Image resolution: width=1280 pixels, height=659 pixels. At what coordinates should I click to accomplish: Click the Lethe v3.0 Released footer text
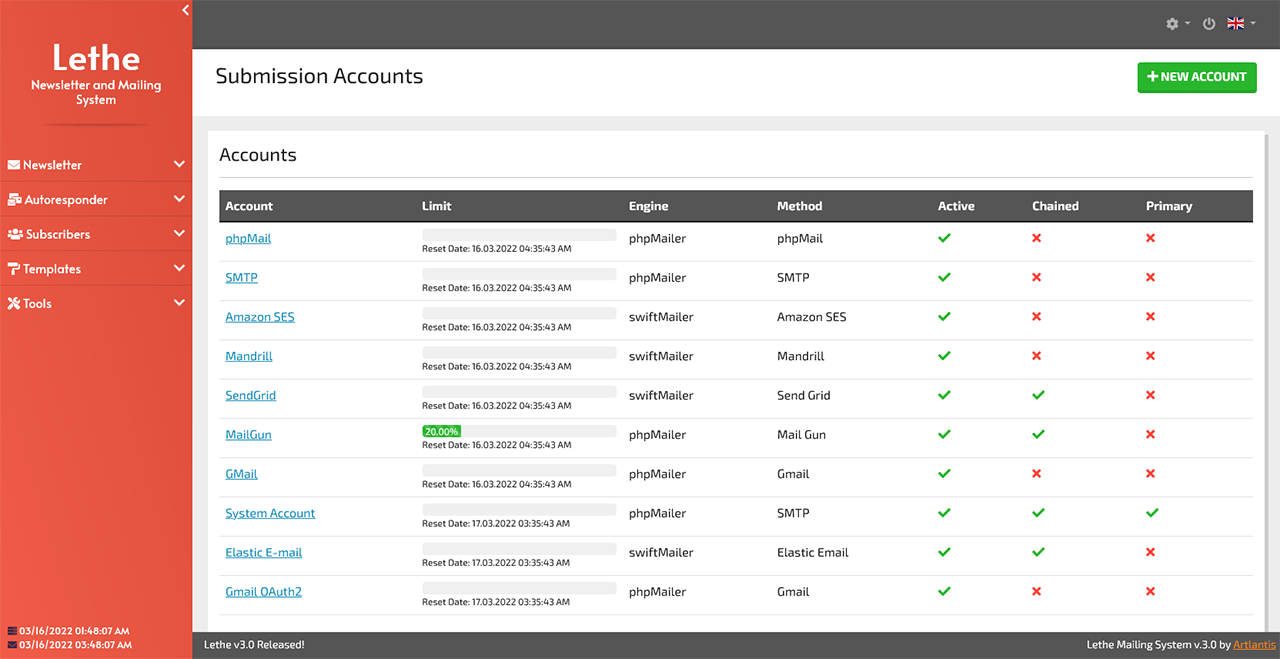(254, 645)
